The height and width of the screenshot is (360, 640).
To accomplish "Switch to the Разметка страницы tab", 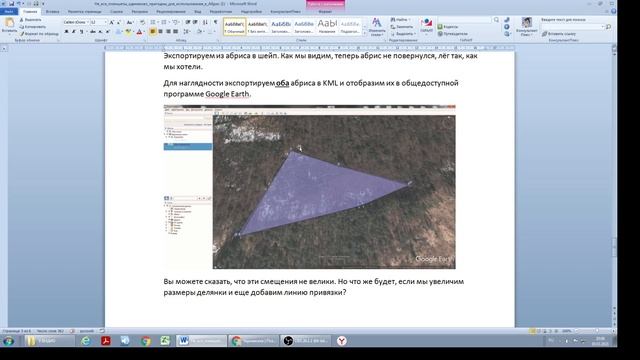I will pos(84,11).
